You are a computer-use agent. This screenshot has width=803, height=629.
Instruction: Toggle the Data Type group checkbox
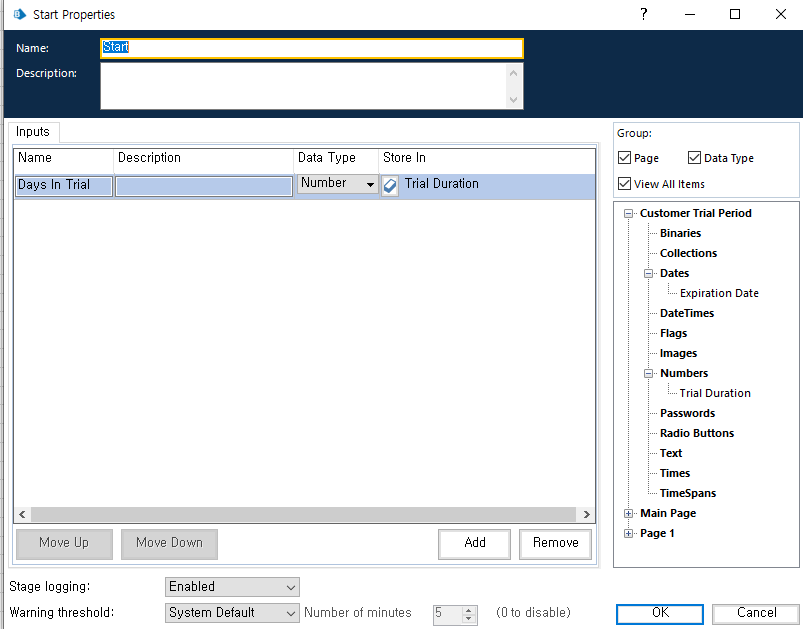(694, 158)
